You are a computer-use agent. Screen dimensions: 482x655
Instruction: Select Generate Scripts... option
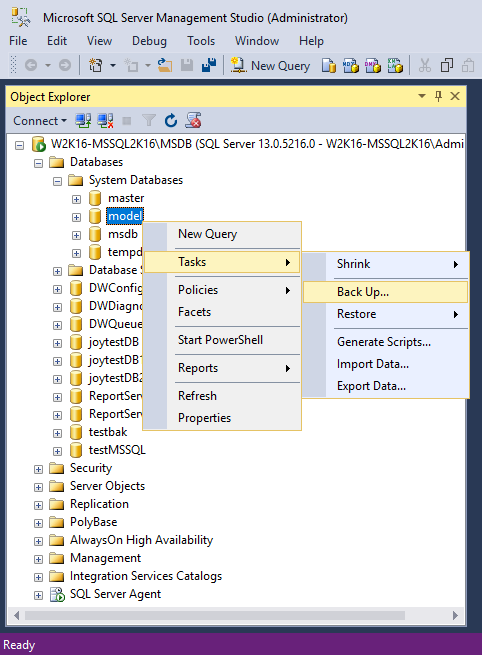point(384,342)
